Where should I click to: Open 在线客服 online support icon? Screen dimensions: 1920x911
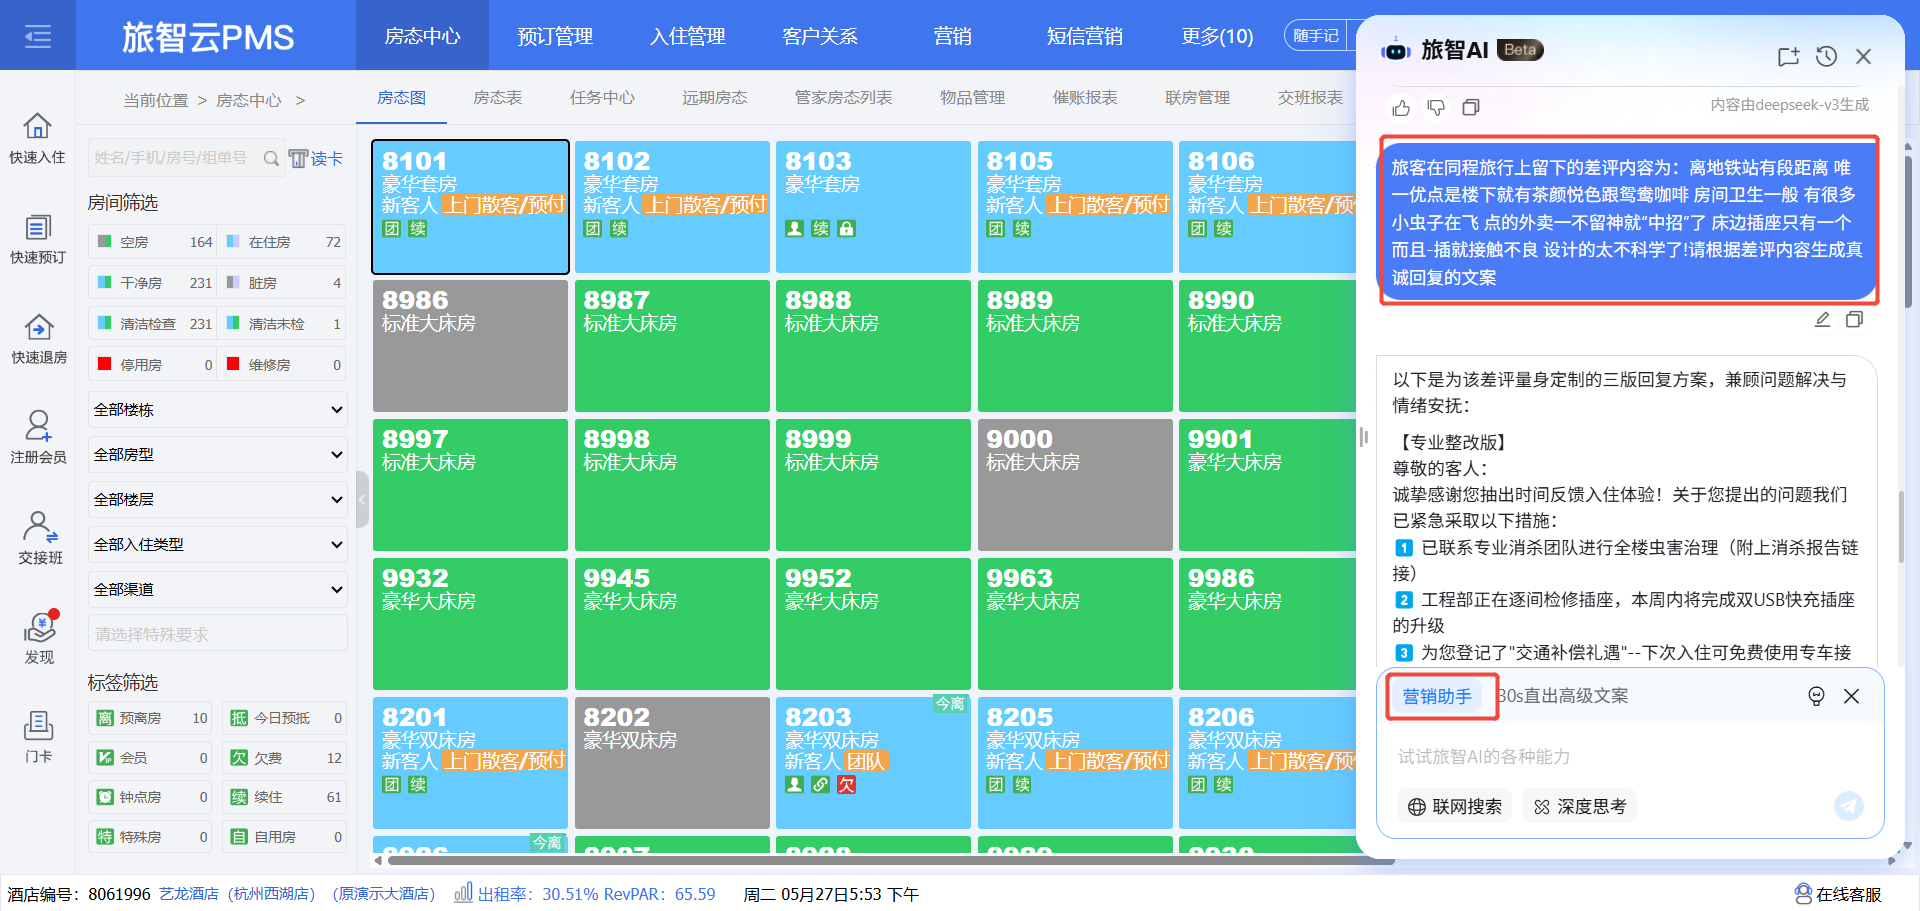click(x=1838, y=894)
